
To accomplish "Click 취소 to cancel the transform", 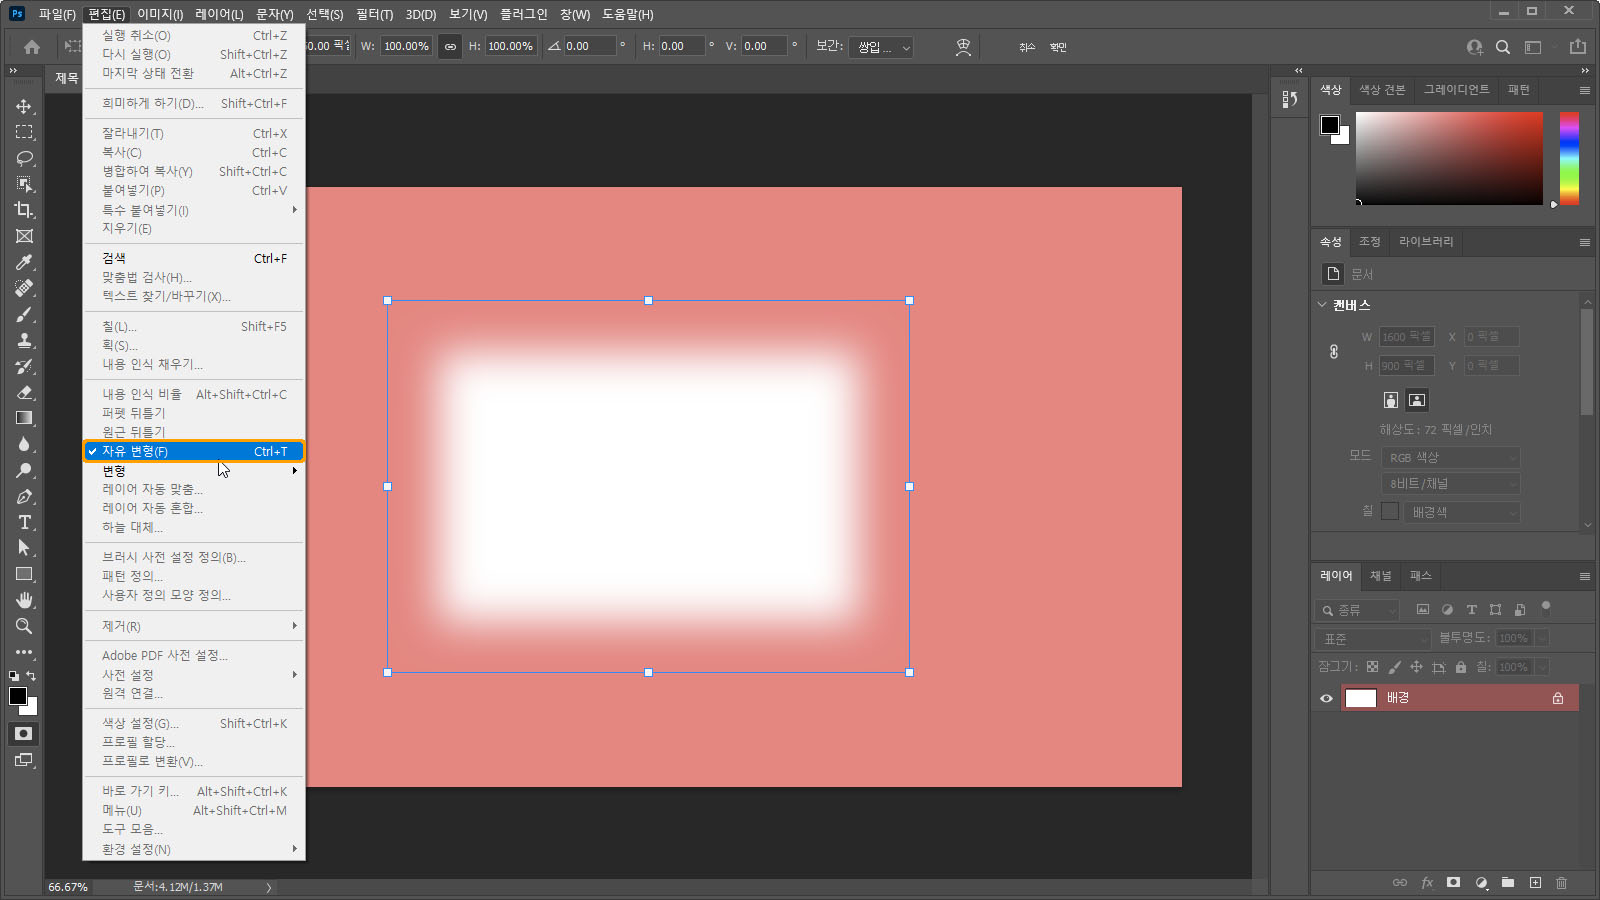I will pos(1027,47).
